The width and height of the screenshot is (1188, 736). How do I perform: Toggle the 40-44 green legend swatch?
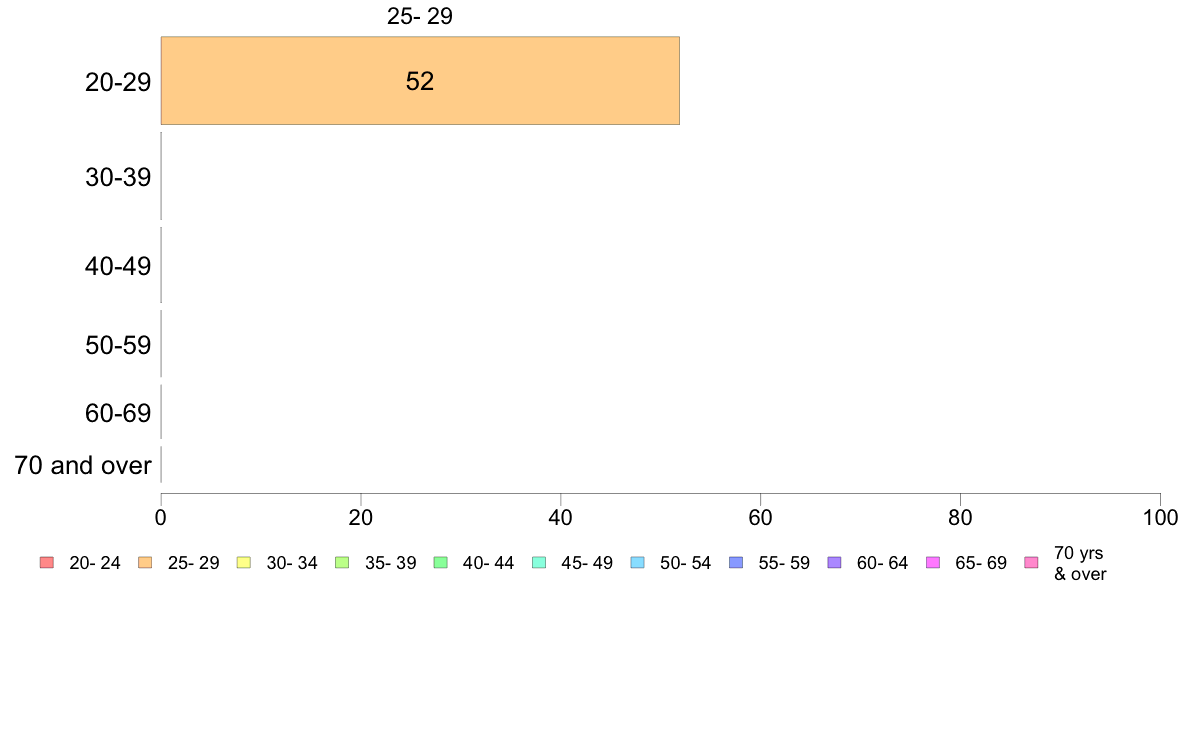click(441, 562)
